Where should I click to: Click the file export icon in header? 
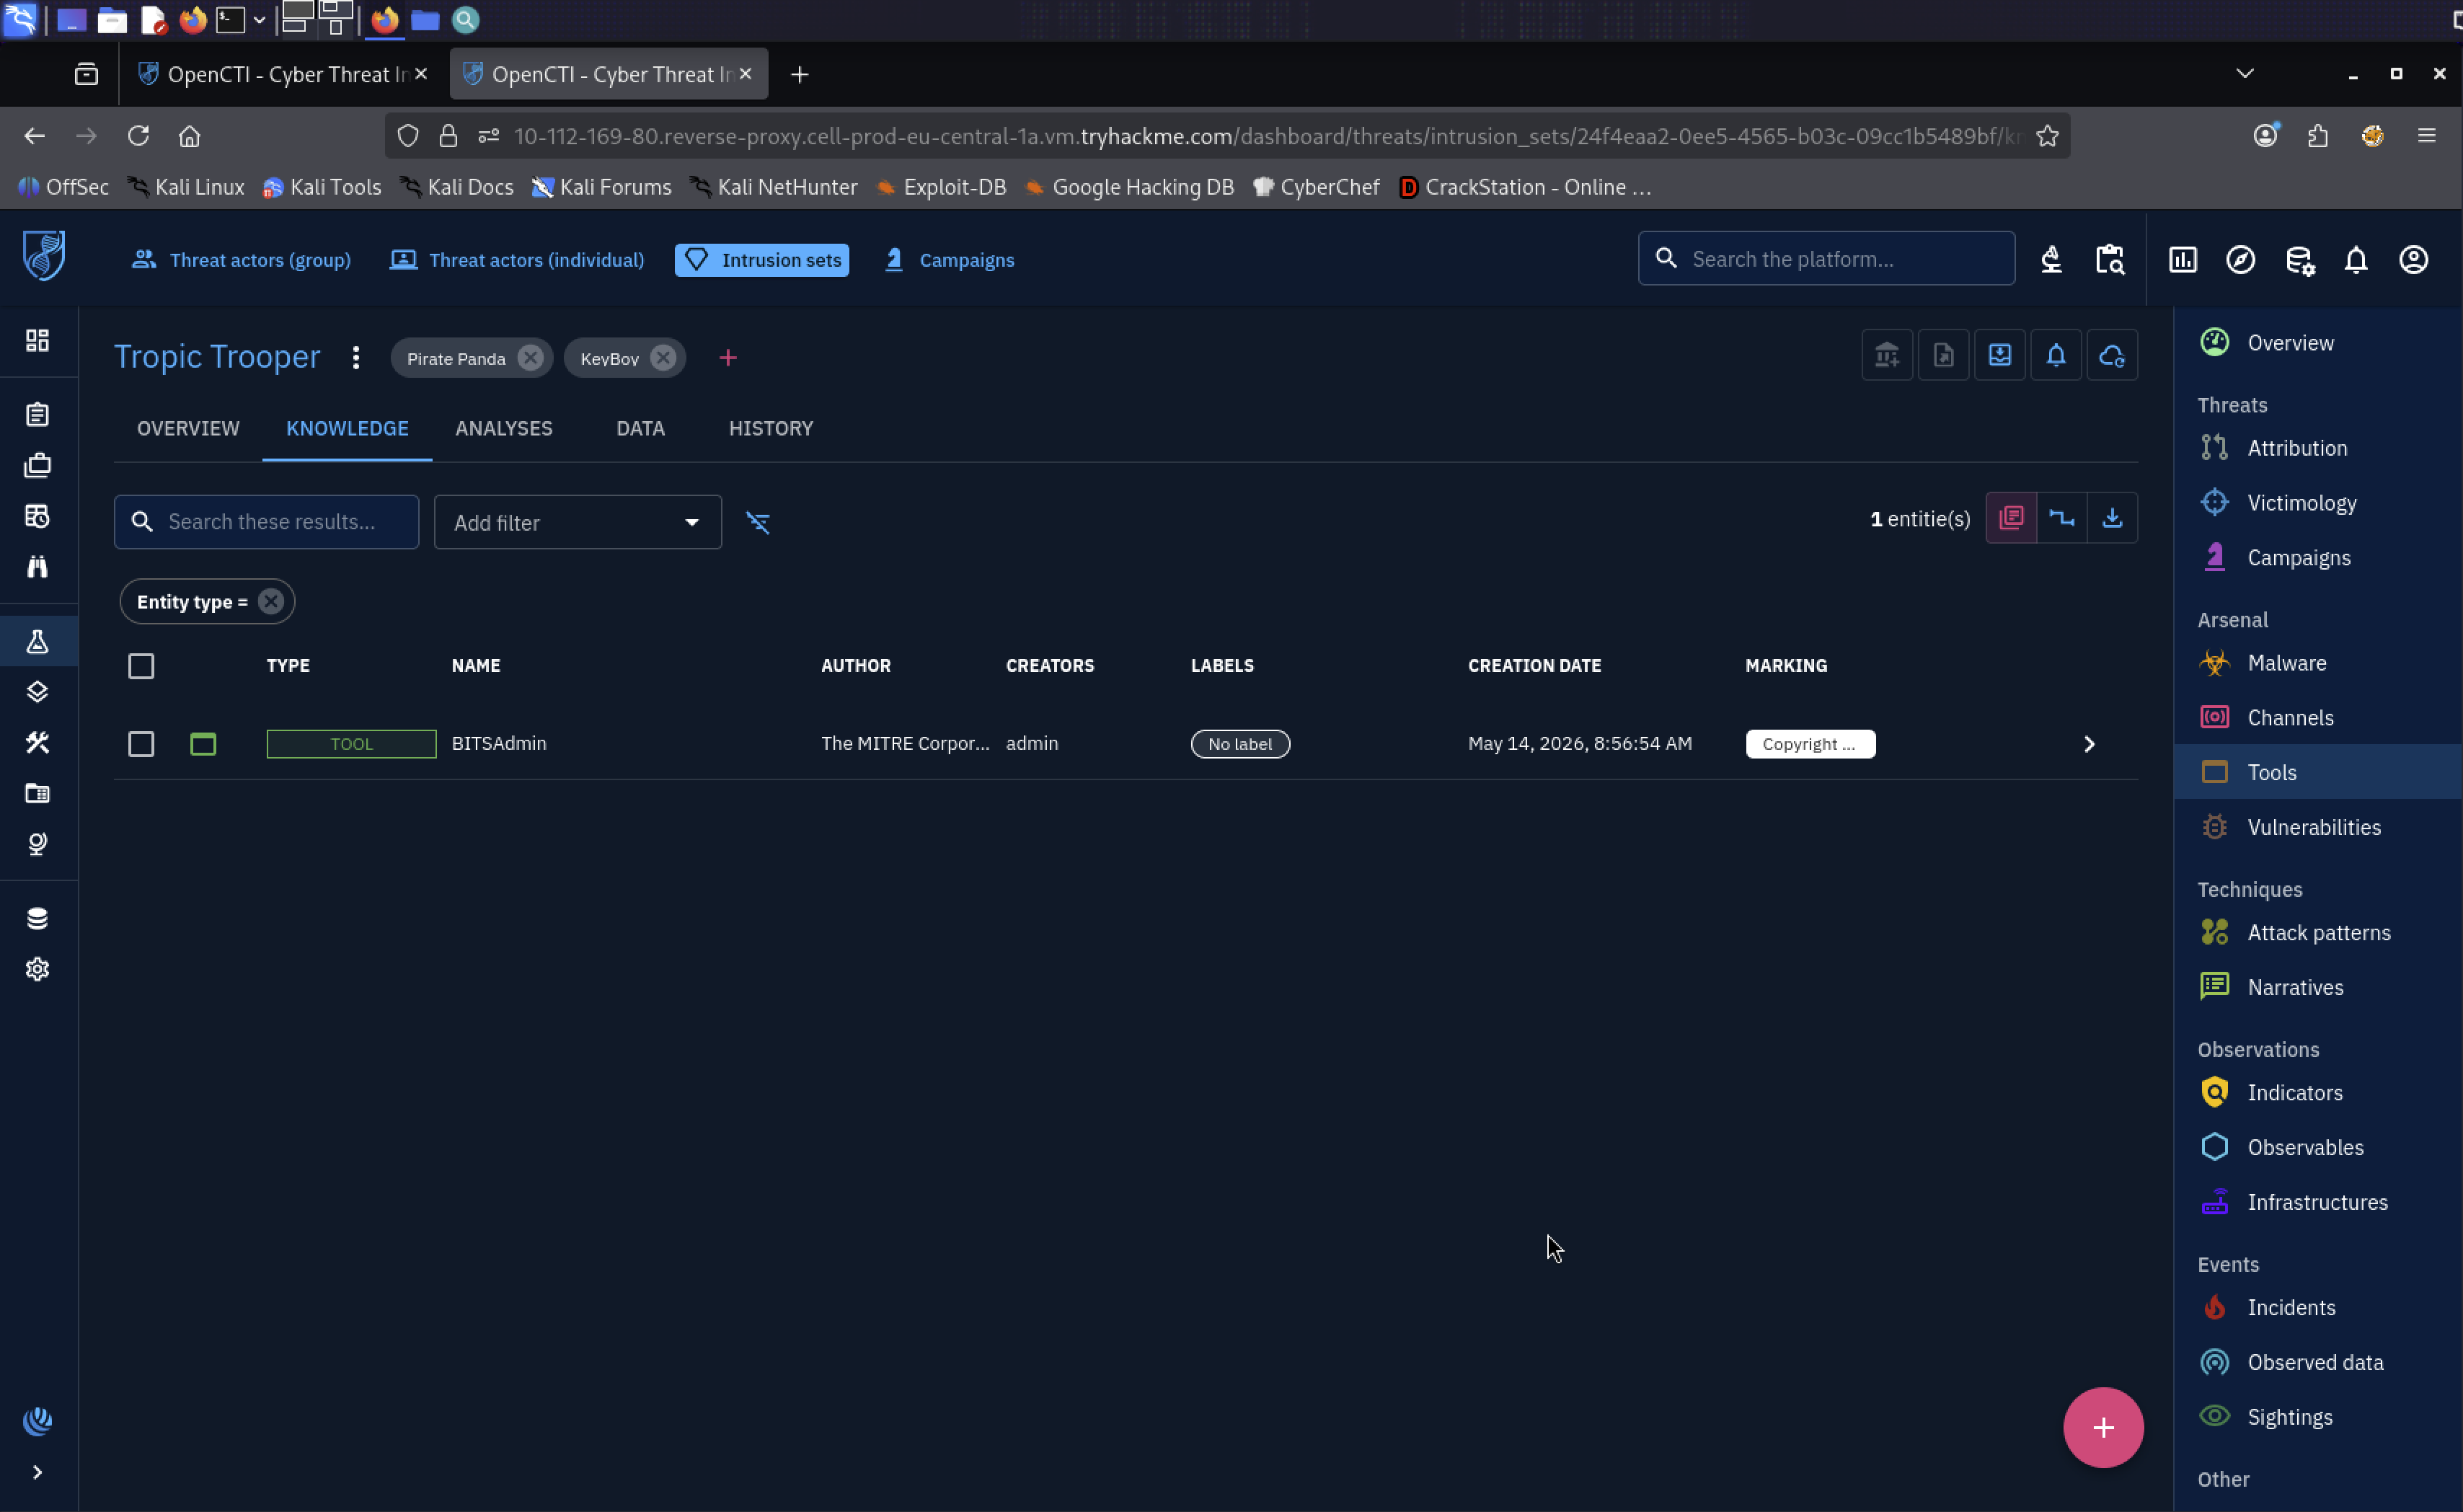[x=1944, y=355]
